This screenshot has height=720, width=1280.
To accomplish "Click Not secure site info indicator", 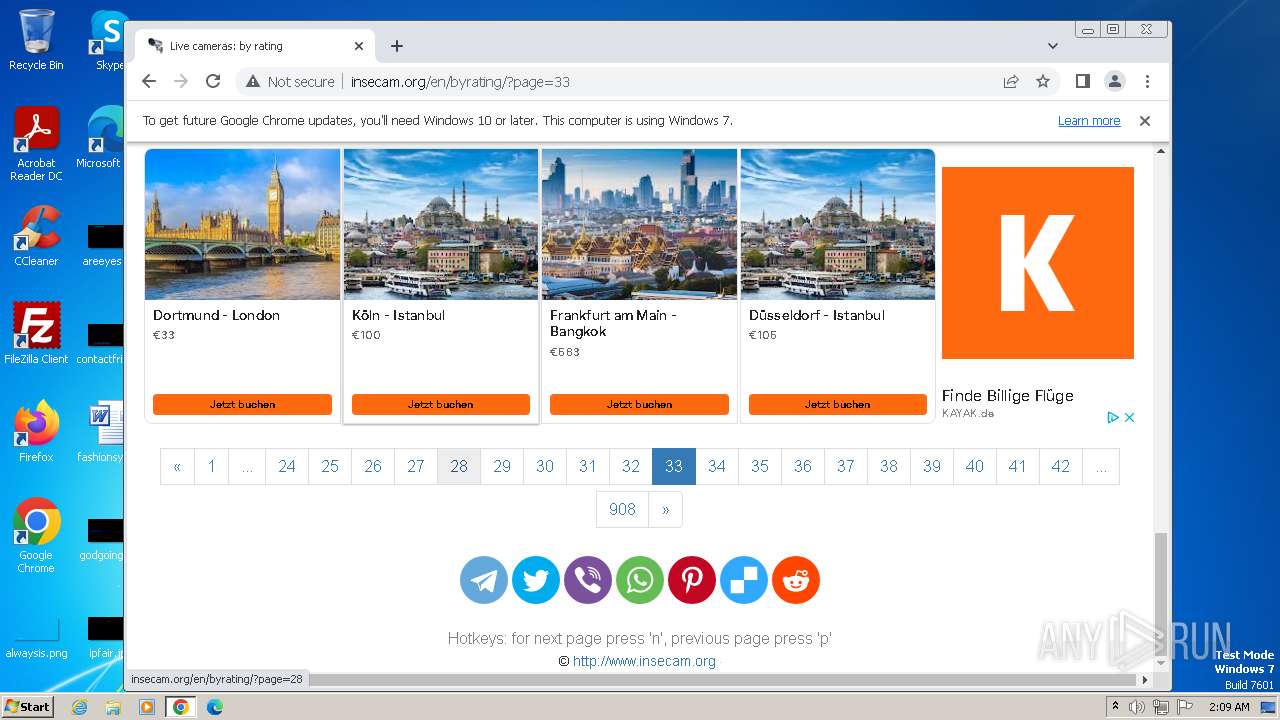I will [x=290, y=82].
